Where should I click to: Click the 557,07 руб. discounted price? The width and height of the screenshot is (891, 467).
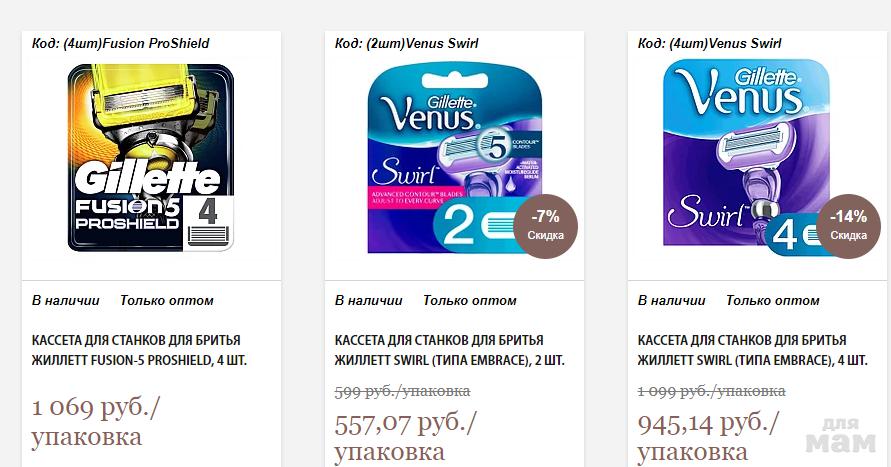pyautogui.click(x=406, y=438)
